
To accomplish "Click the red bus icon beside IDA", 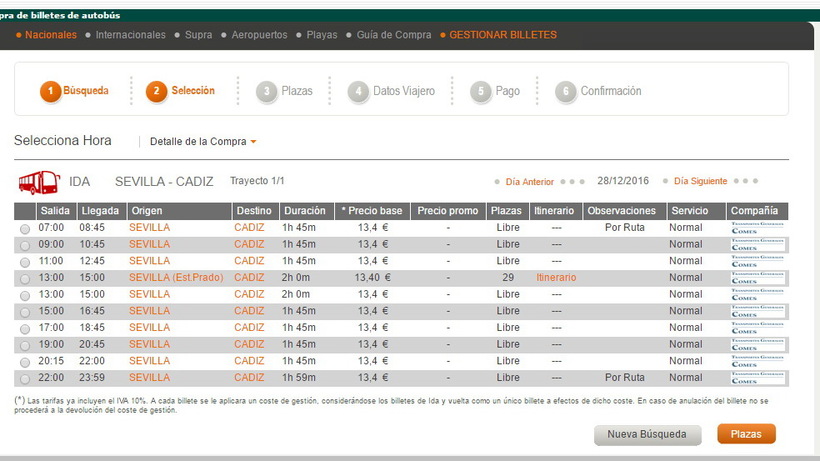I will 39,182.
